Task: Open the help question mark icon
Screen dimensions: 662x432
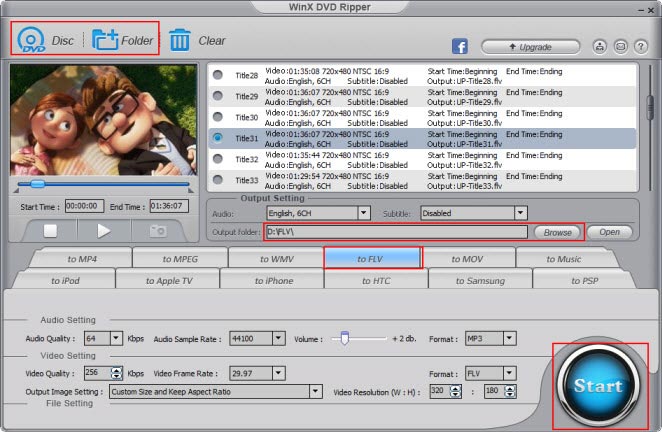Action: [x=641, y=46]
